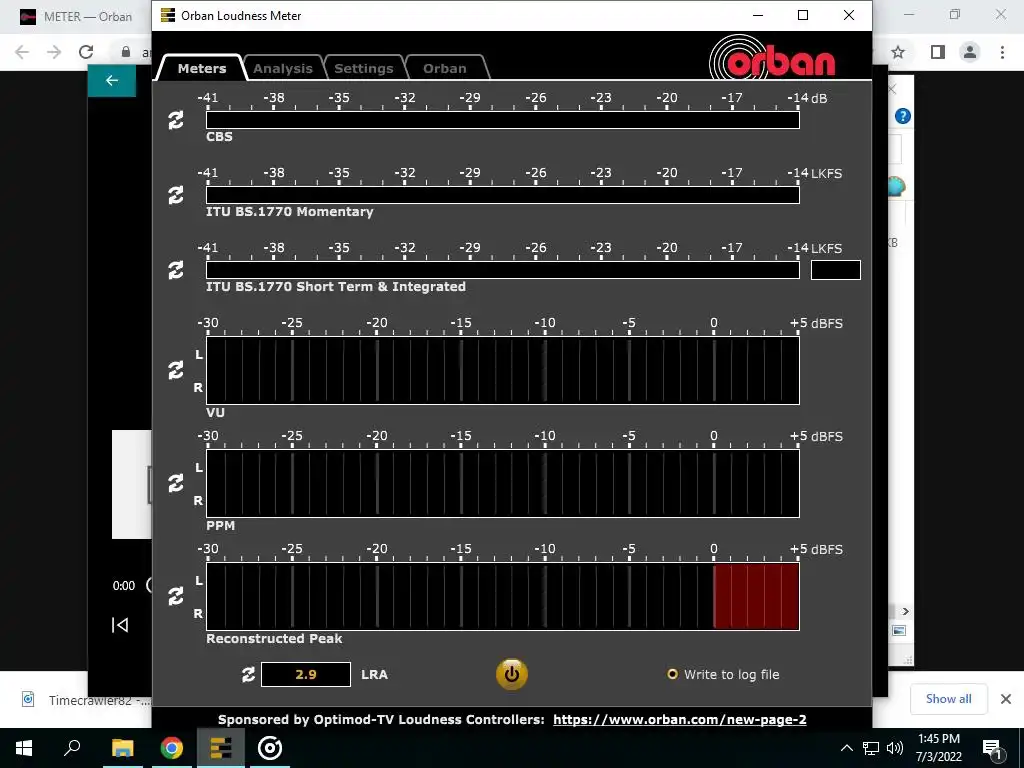Open the orban.com sponsor link
Image resolution: width=1024 pixels, height=768 pixels.
pyautogui.click(x=679, y=720)
